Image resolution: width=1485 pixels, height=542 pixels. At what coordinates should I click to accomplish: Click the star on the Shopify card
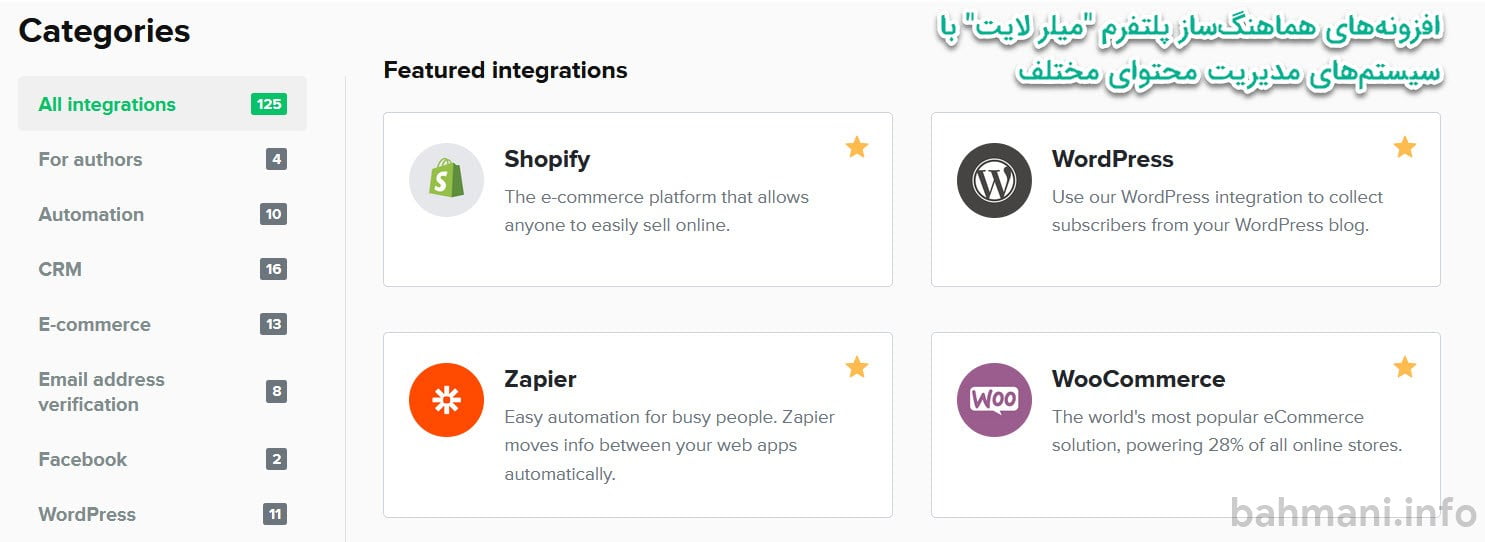click(857, 148)
